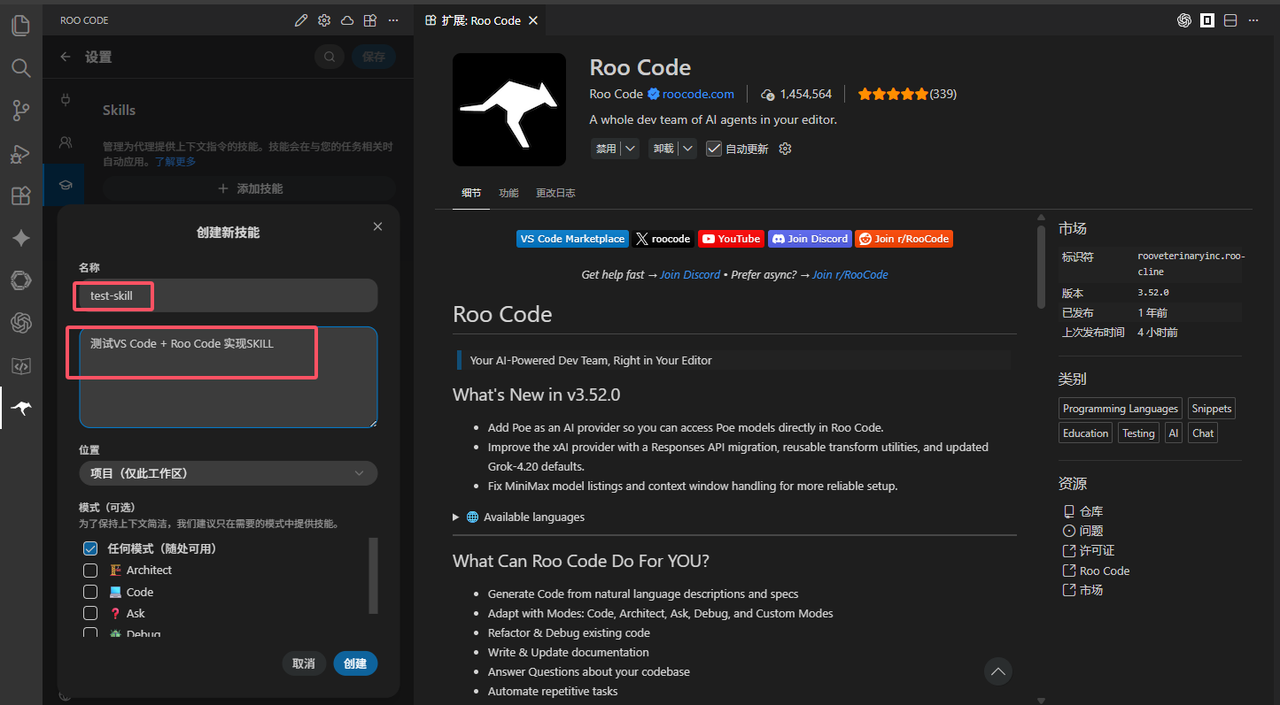Screen dimensions: 1280x705
Task: Click the extension details page scrollbar
Action: 1041,265
